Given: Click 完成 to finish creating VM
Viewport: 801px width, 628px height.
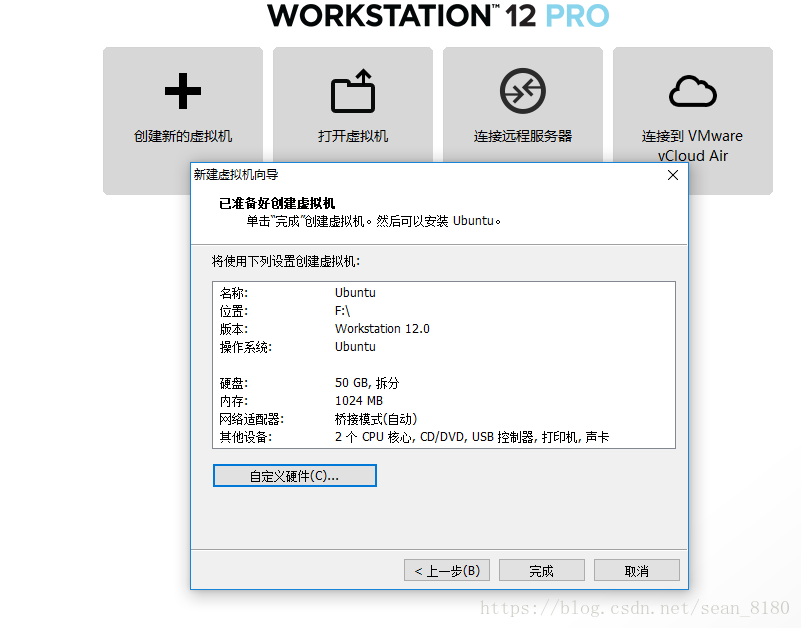Looking at the screenshot, I should point(541,570).
